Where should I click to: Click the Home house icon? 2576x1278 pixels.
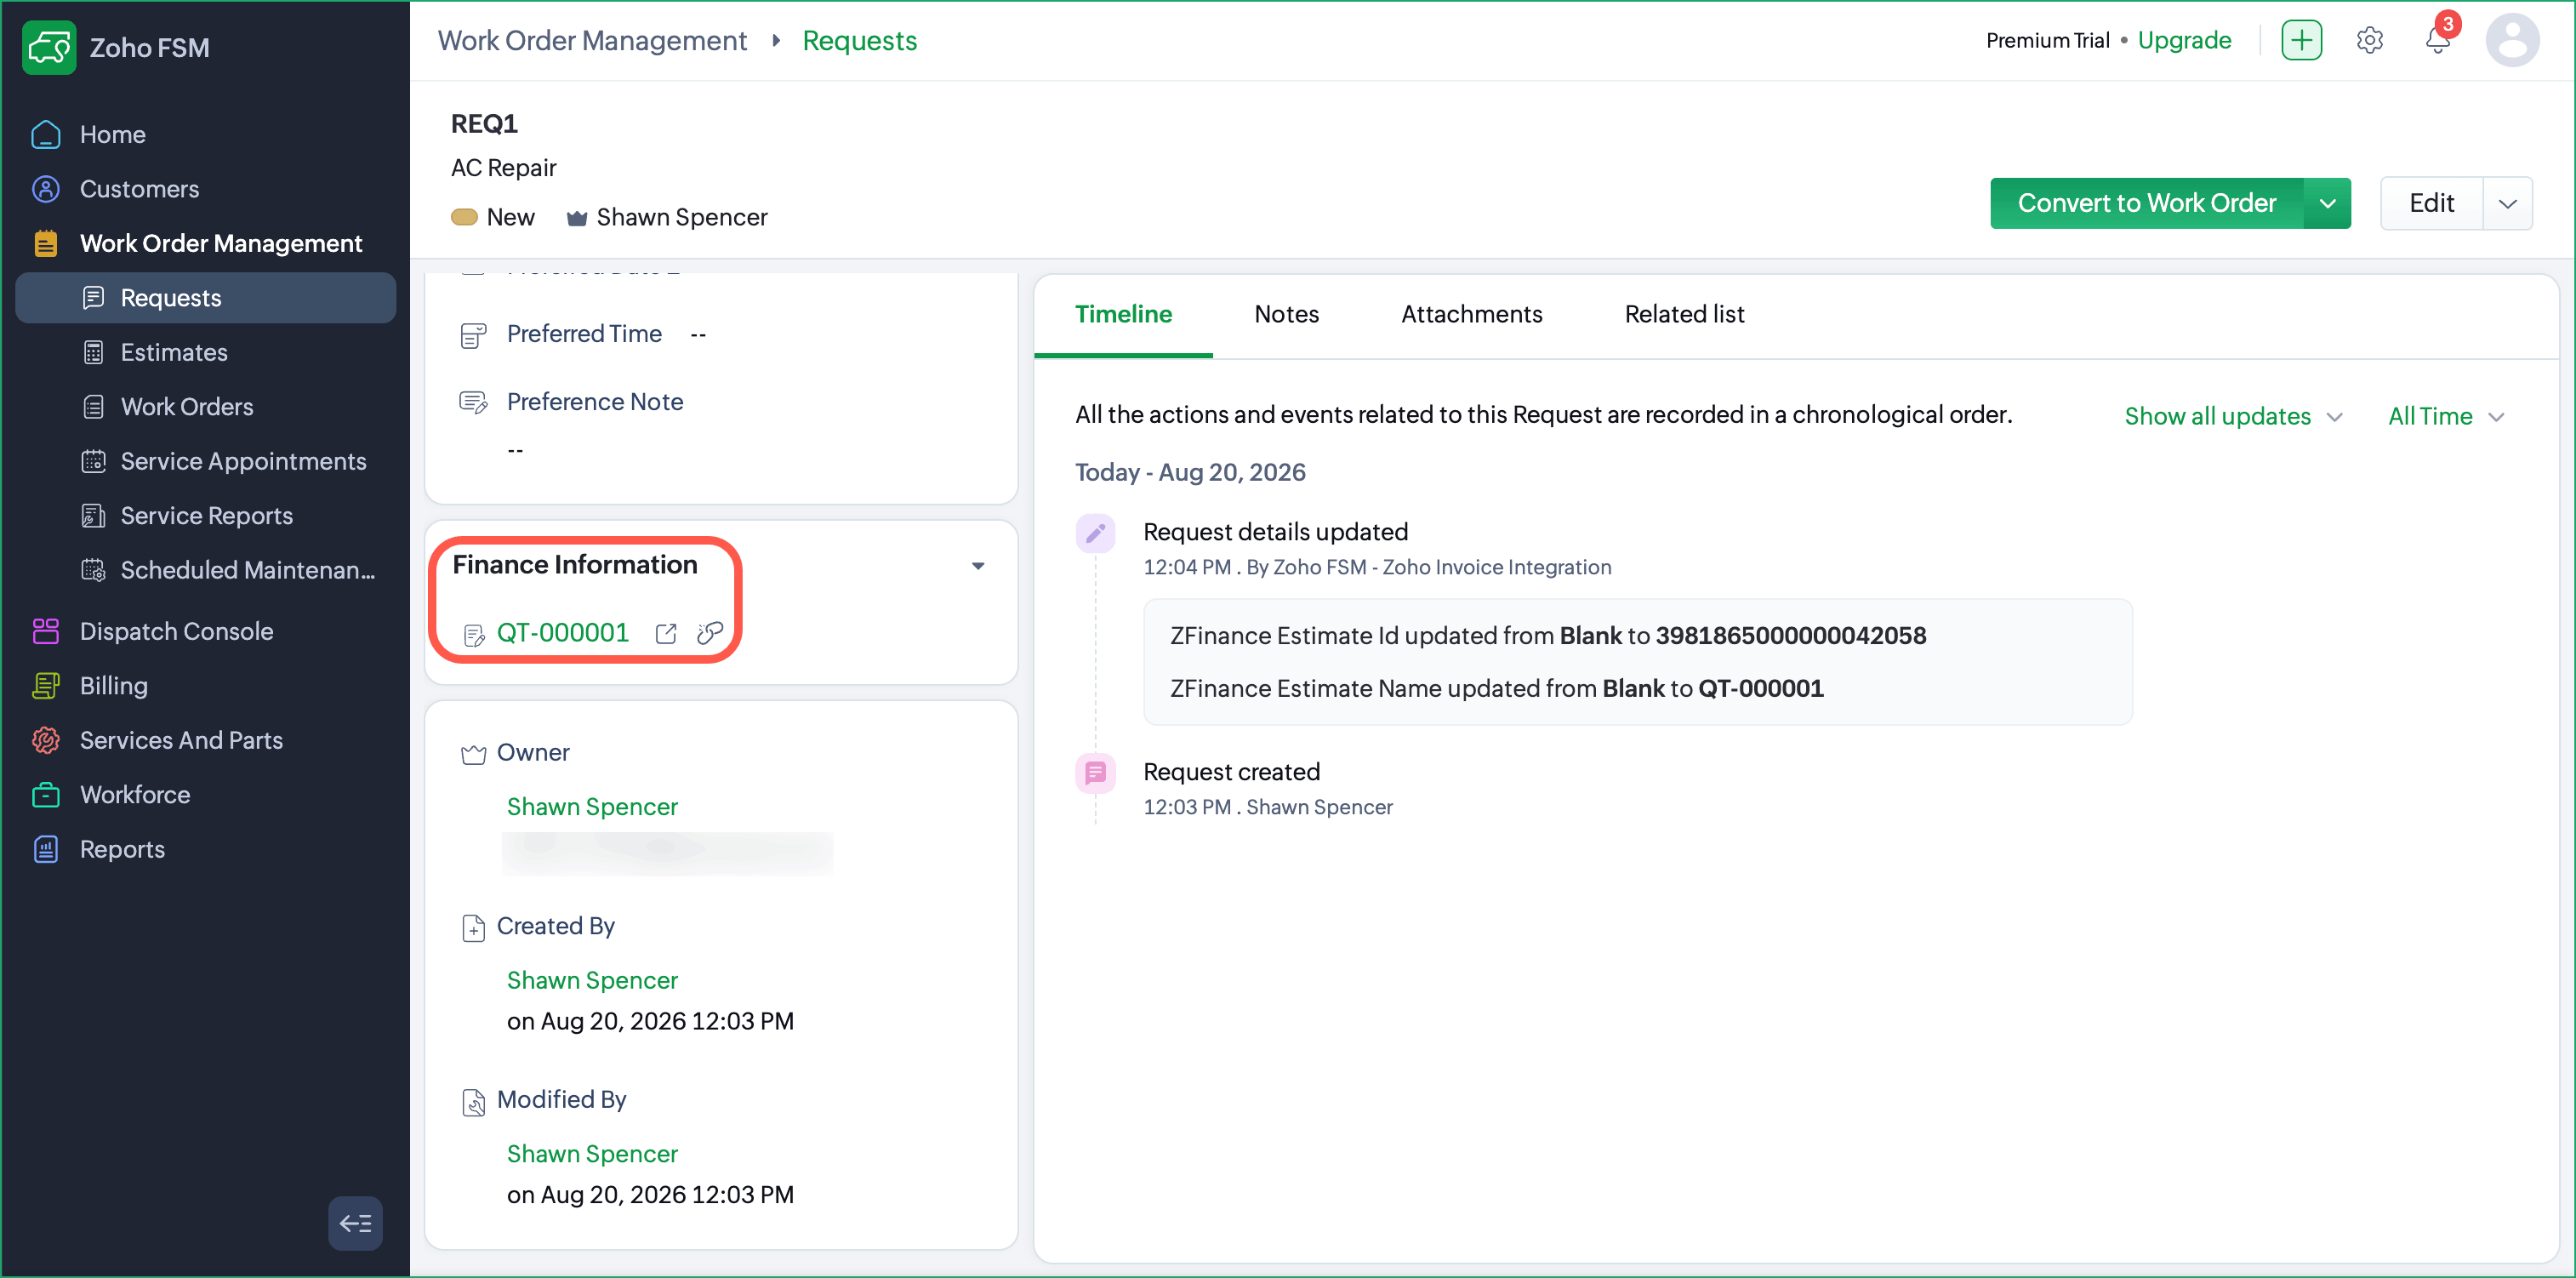46,135
